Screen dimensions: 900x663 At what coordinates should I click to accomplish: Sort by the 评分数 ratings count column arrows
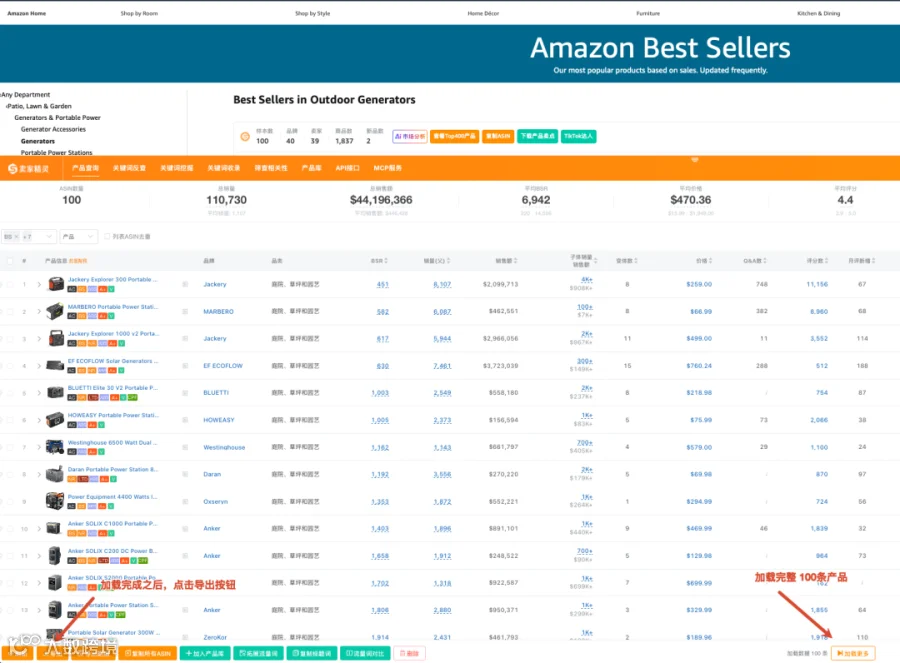click(x=827, y=261)
